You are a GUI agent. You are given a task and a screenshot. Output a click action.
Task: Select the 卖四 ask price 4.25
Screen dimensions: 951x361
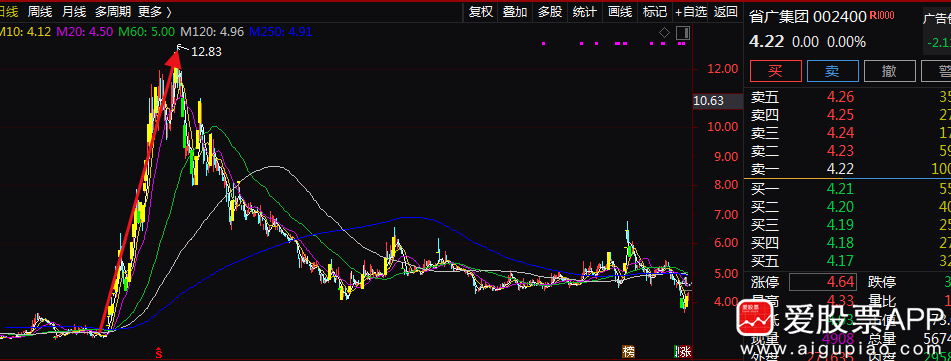[841, 115]
